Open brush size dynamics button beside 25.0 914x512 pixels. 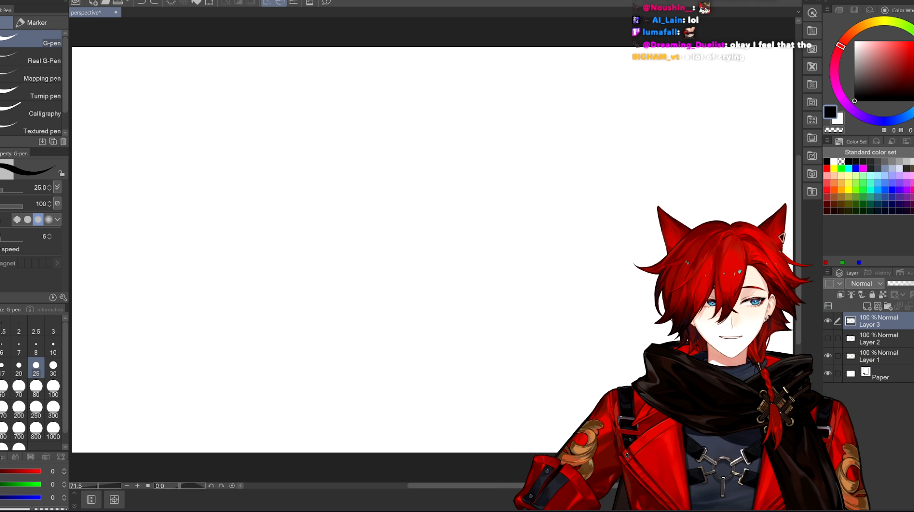pos(57,187)
